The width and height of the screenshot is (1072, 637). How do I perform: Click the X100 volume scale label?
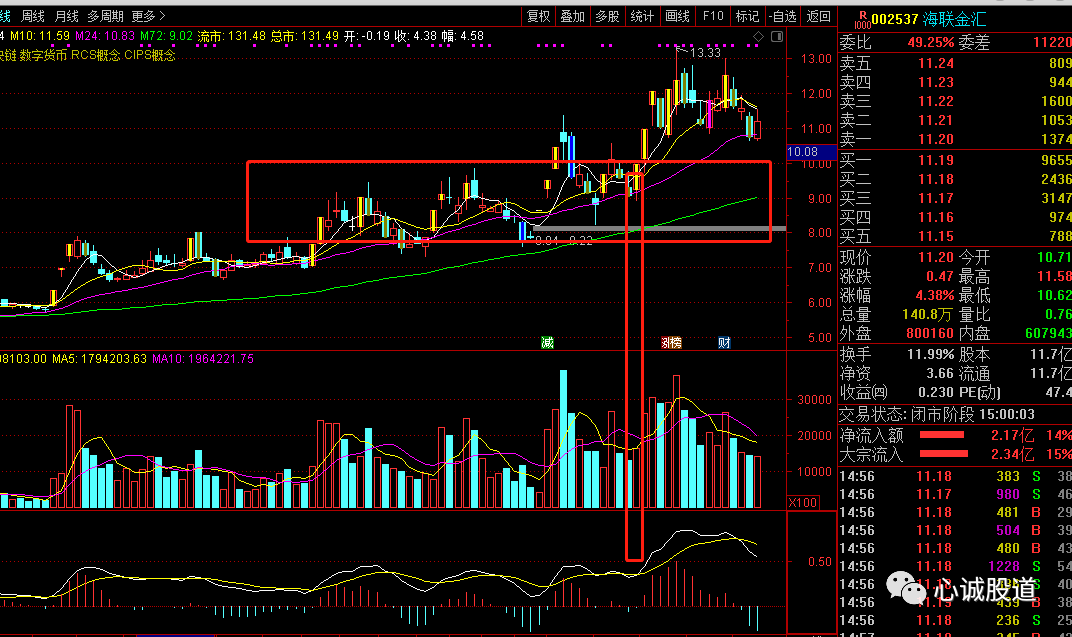(x=803, y=502)
